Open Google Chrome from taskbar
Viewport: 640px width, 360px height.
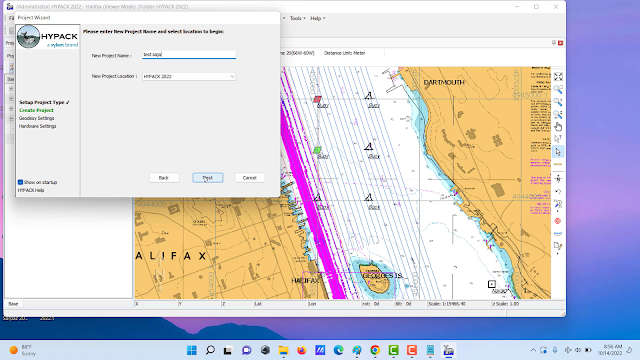(x=375, y=350)
